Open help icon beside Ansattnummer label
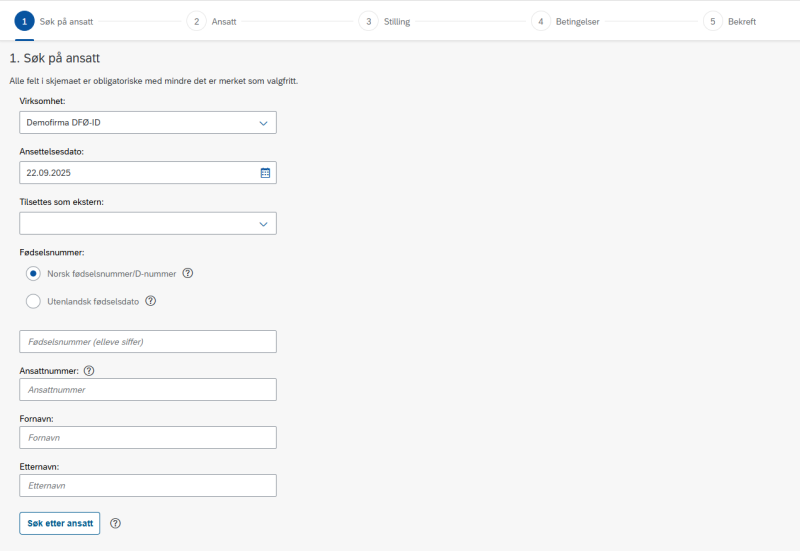The width and height of the screenshot is (800, 551). coord(89,371)
